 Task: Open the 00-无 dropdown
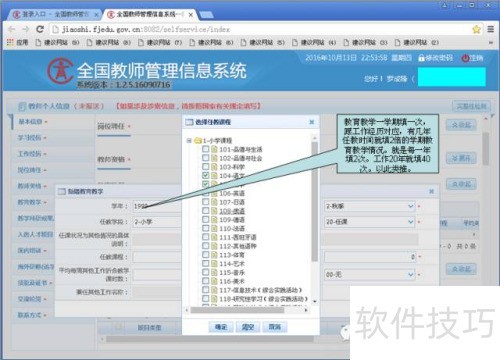point(411,274)
